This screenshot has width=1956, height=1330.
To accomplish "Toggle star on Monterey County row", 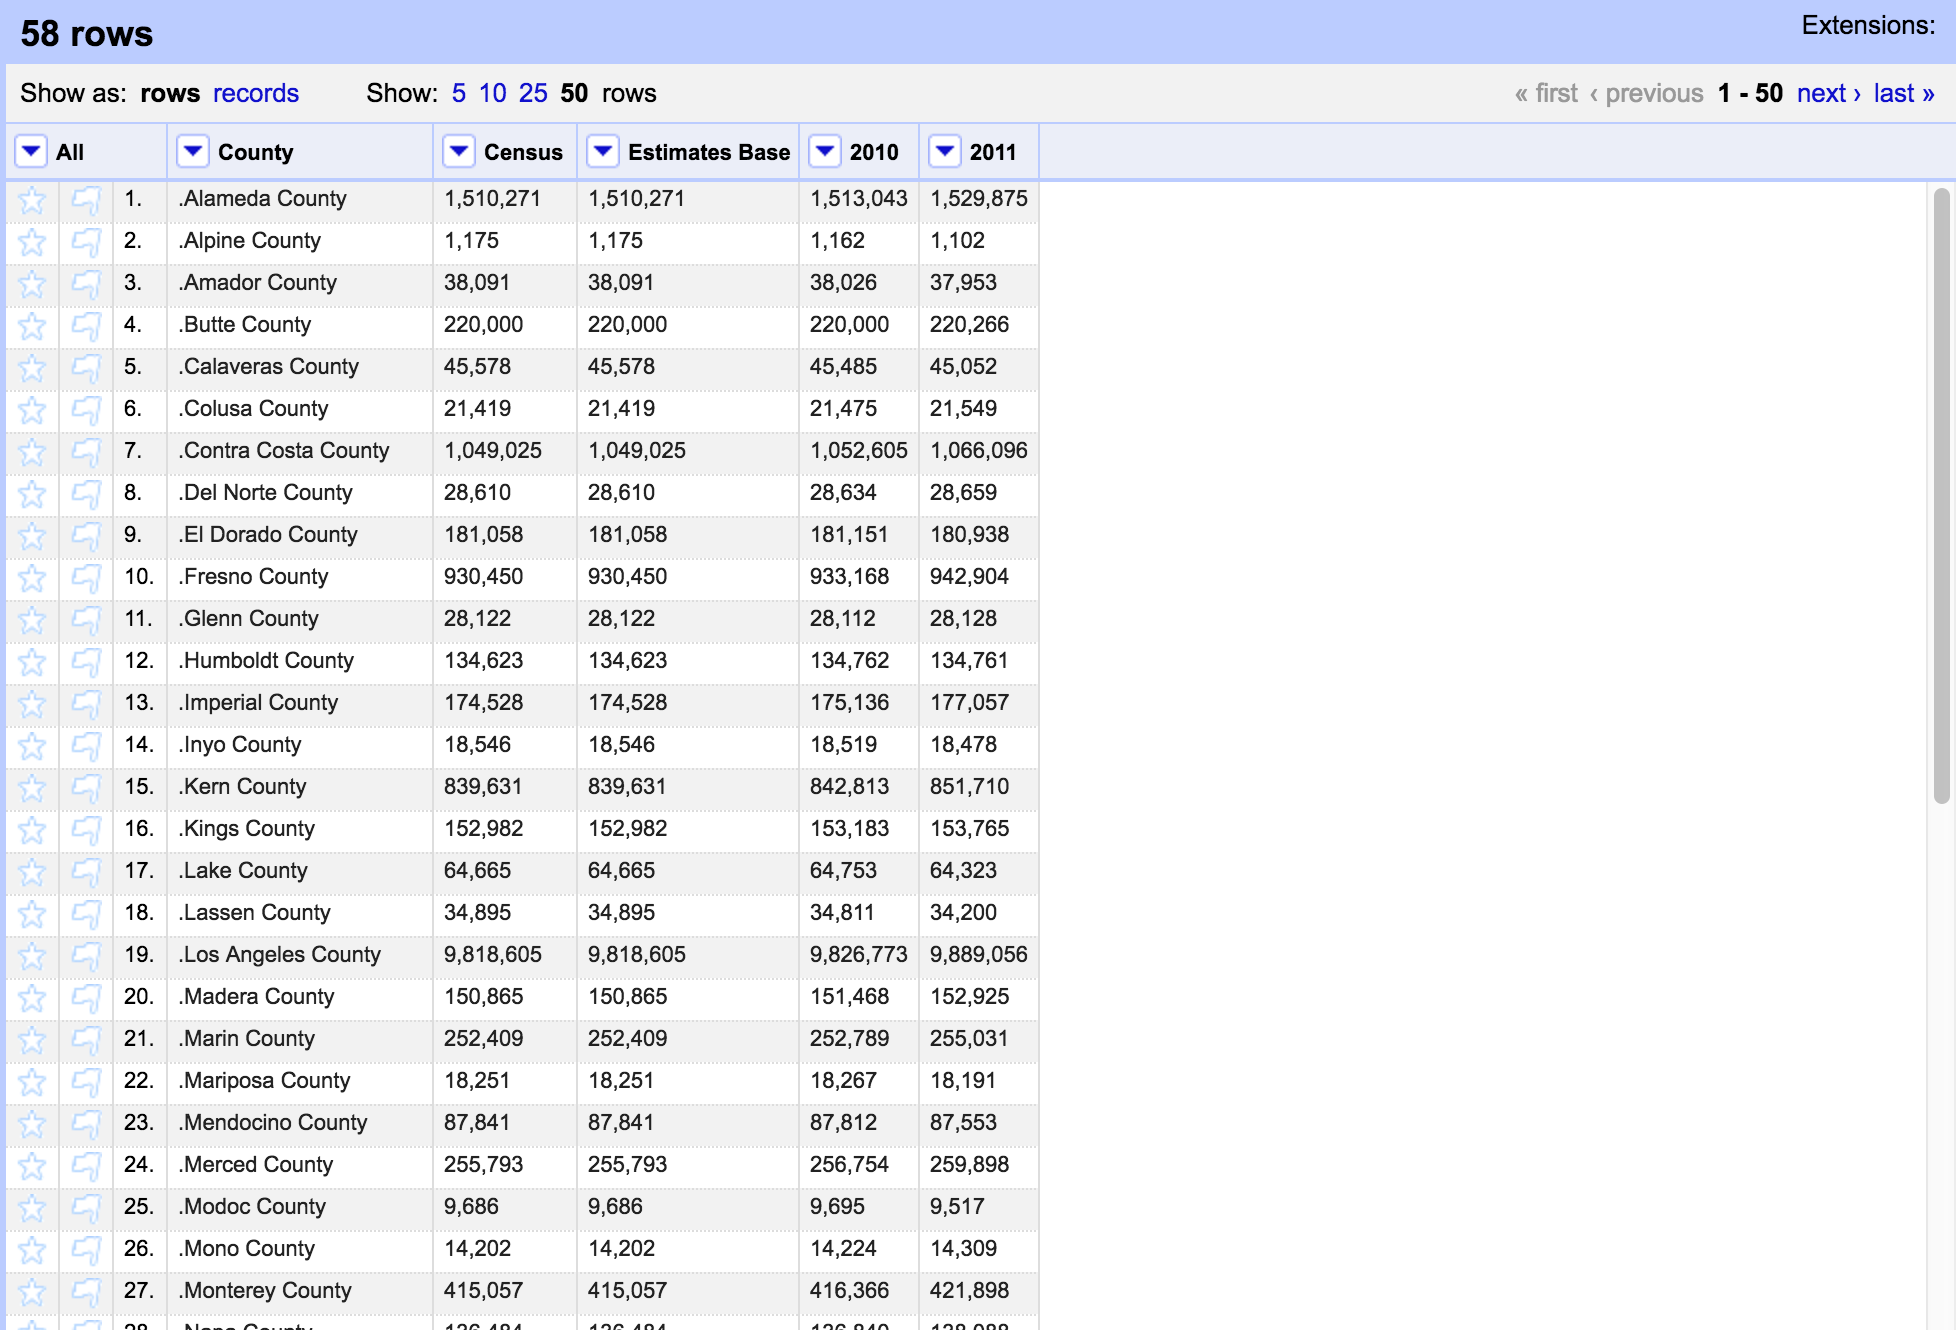I will tap(32, 1292).
